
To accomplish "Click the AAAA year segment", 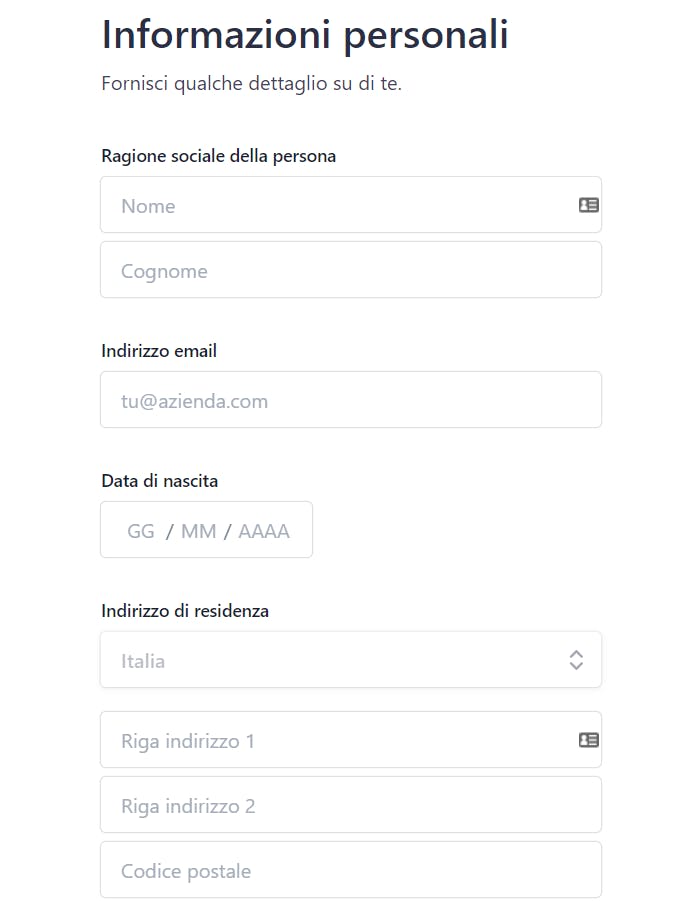I will tap(264, 531).
